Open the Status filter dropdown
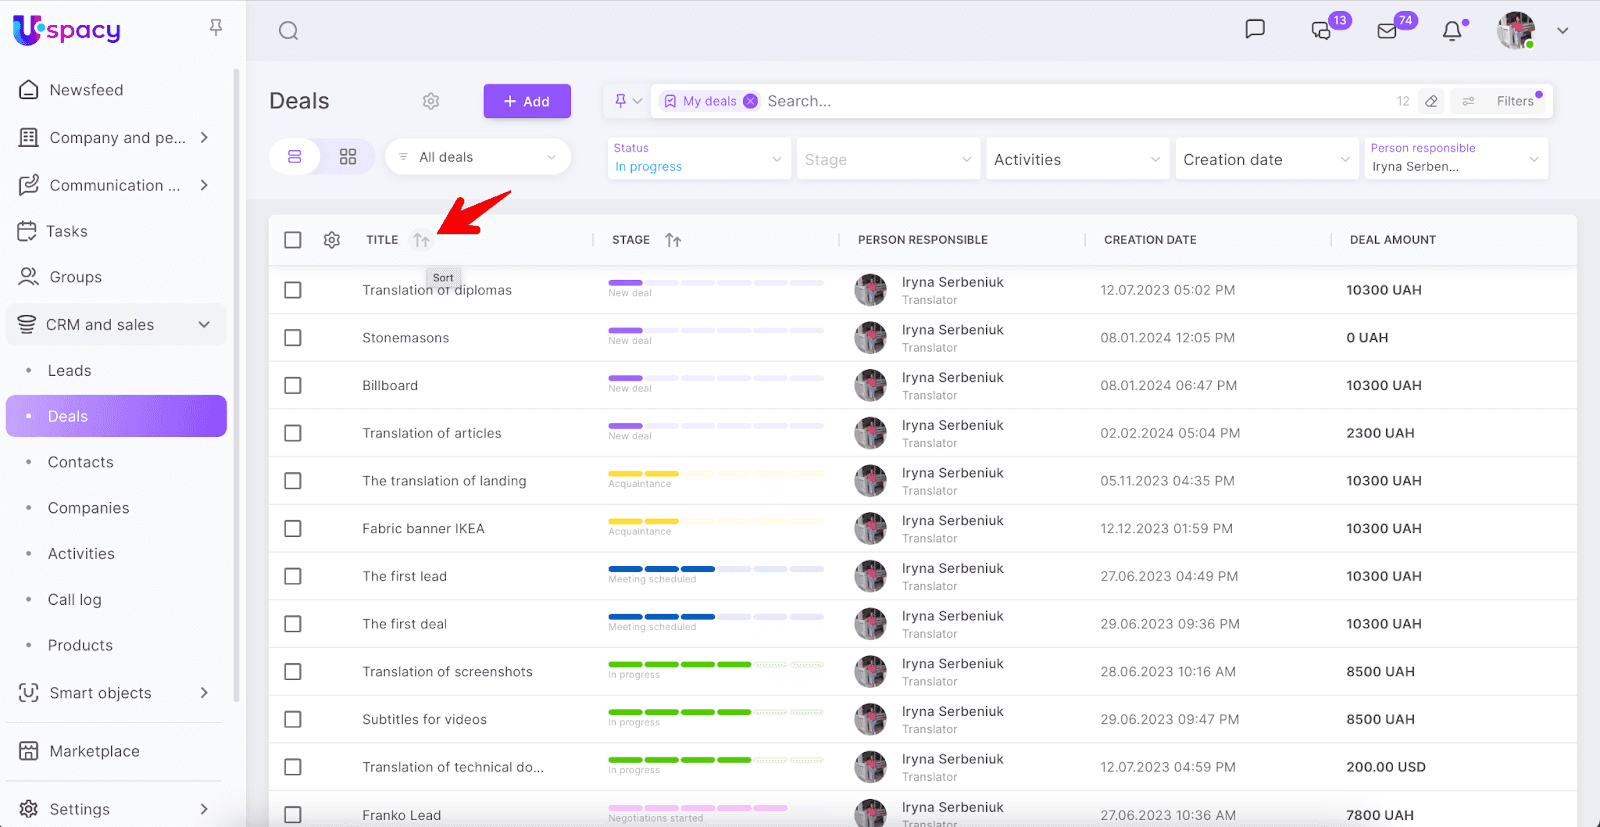The image size is (1600, 827). [697, 159]
